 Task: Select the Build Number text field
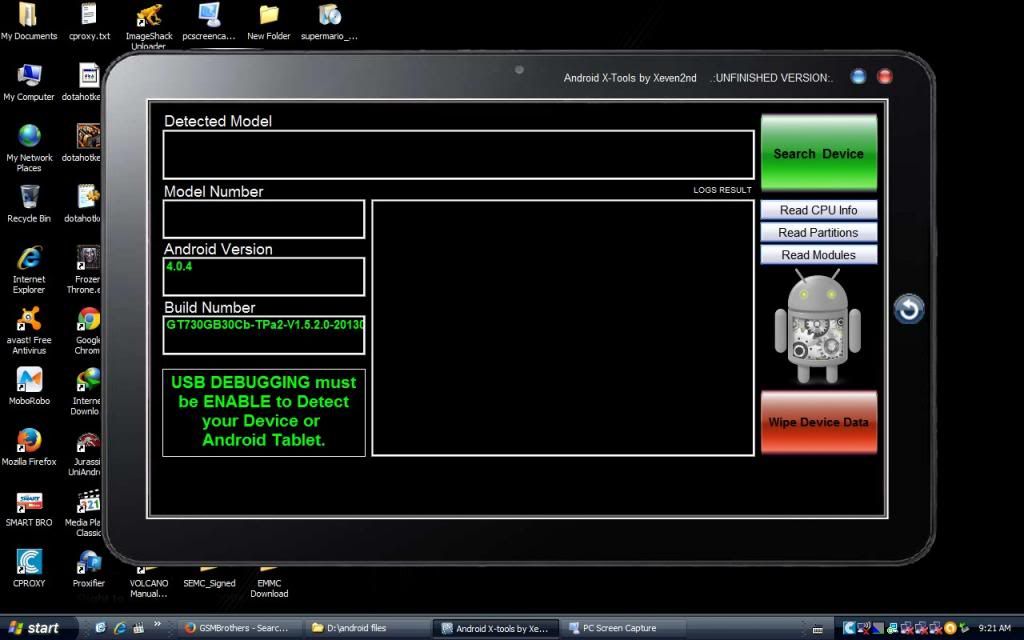coord(264,335)
